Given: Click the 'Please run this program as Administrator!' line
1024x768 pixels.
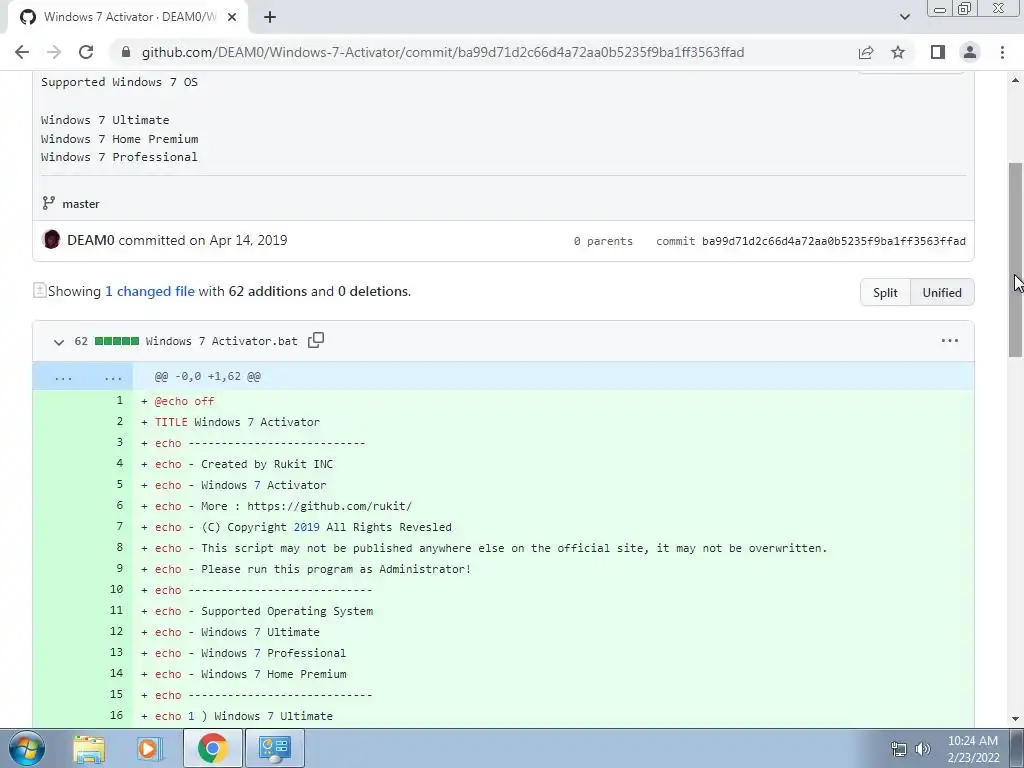Looking at the screenshot, I should coord(336,569).
